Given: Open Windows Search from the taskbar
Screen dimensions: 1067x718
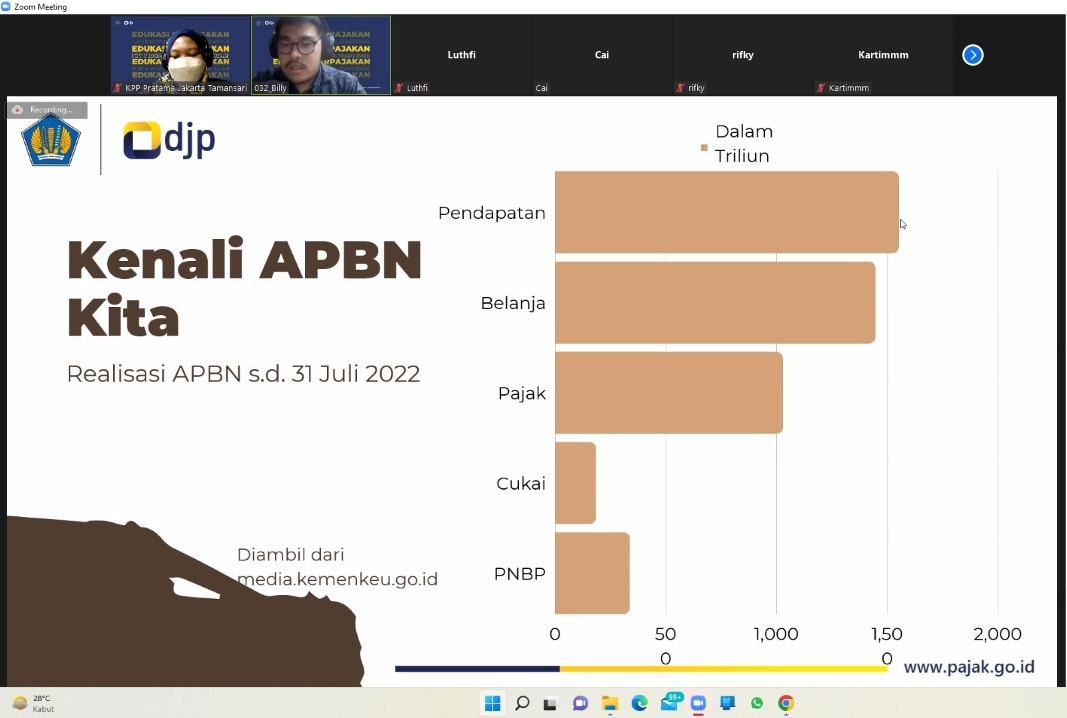Looking at the screenshot, I should (521, 703).
